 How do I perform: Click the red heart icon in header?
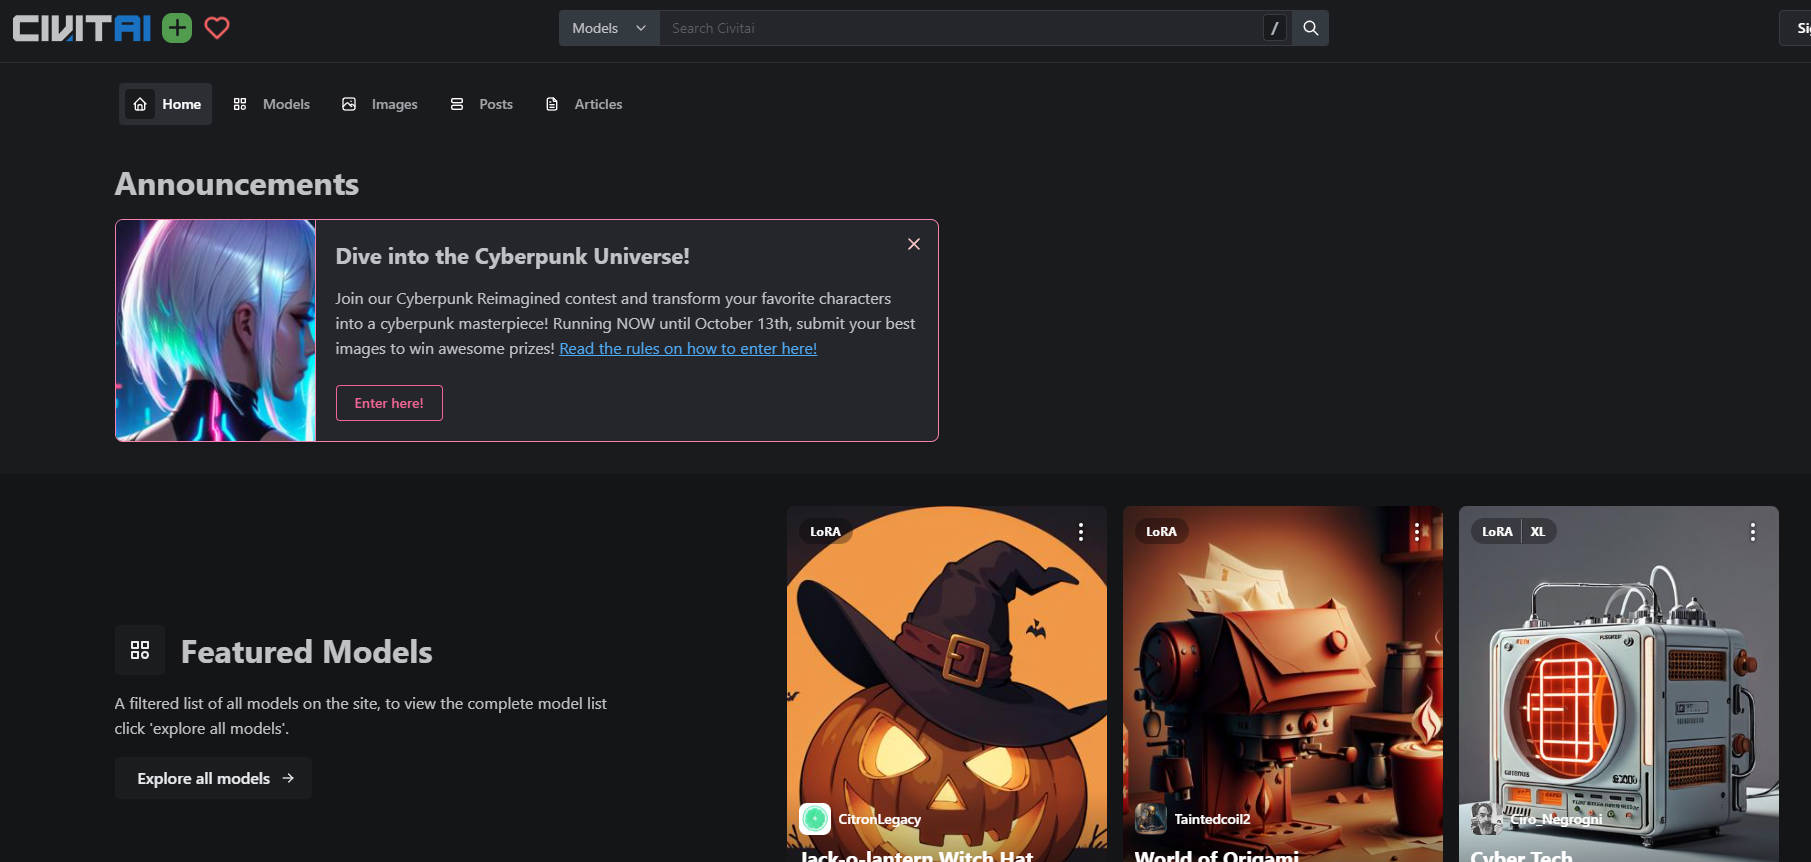[x=217, y=28]
